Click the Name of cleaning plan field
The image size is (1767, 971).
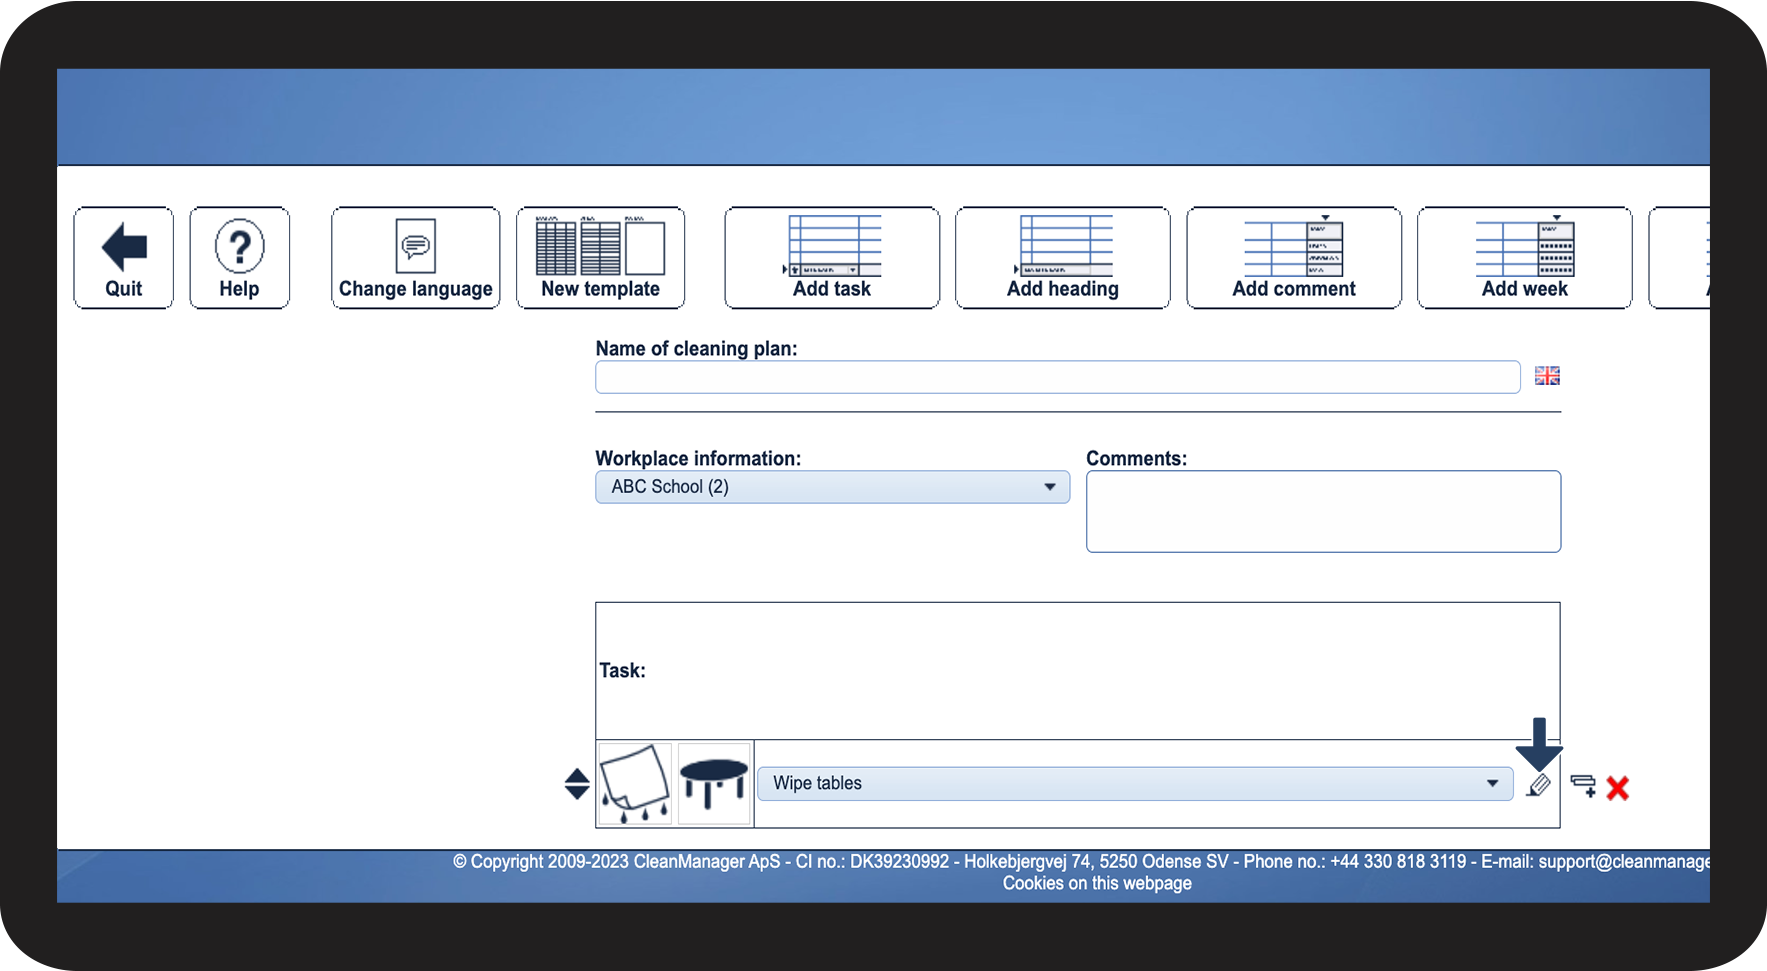[1057, 377]
